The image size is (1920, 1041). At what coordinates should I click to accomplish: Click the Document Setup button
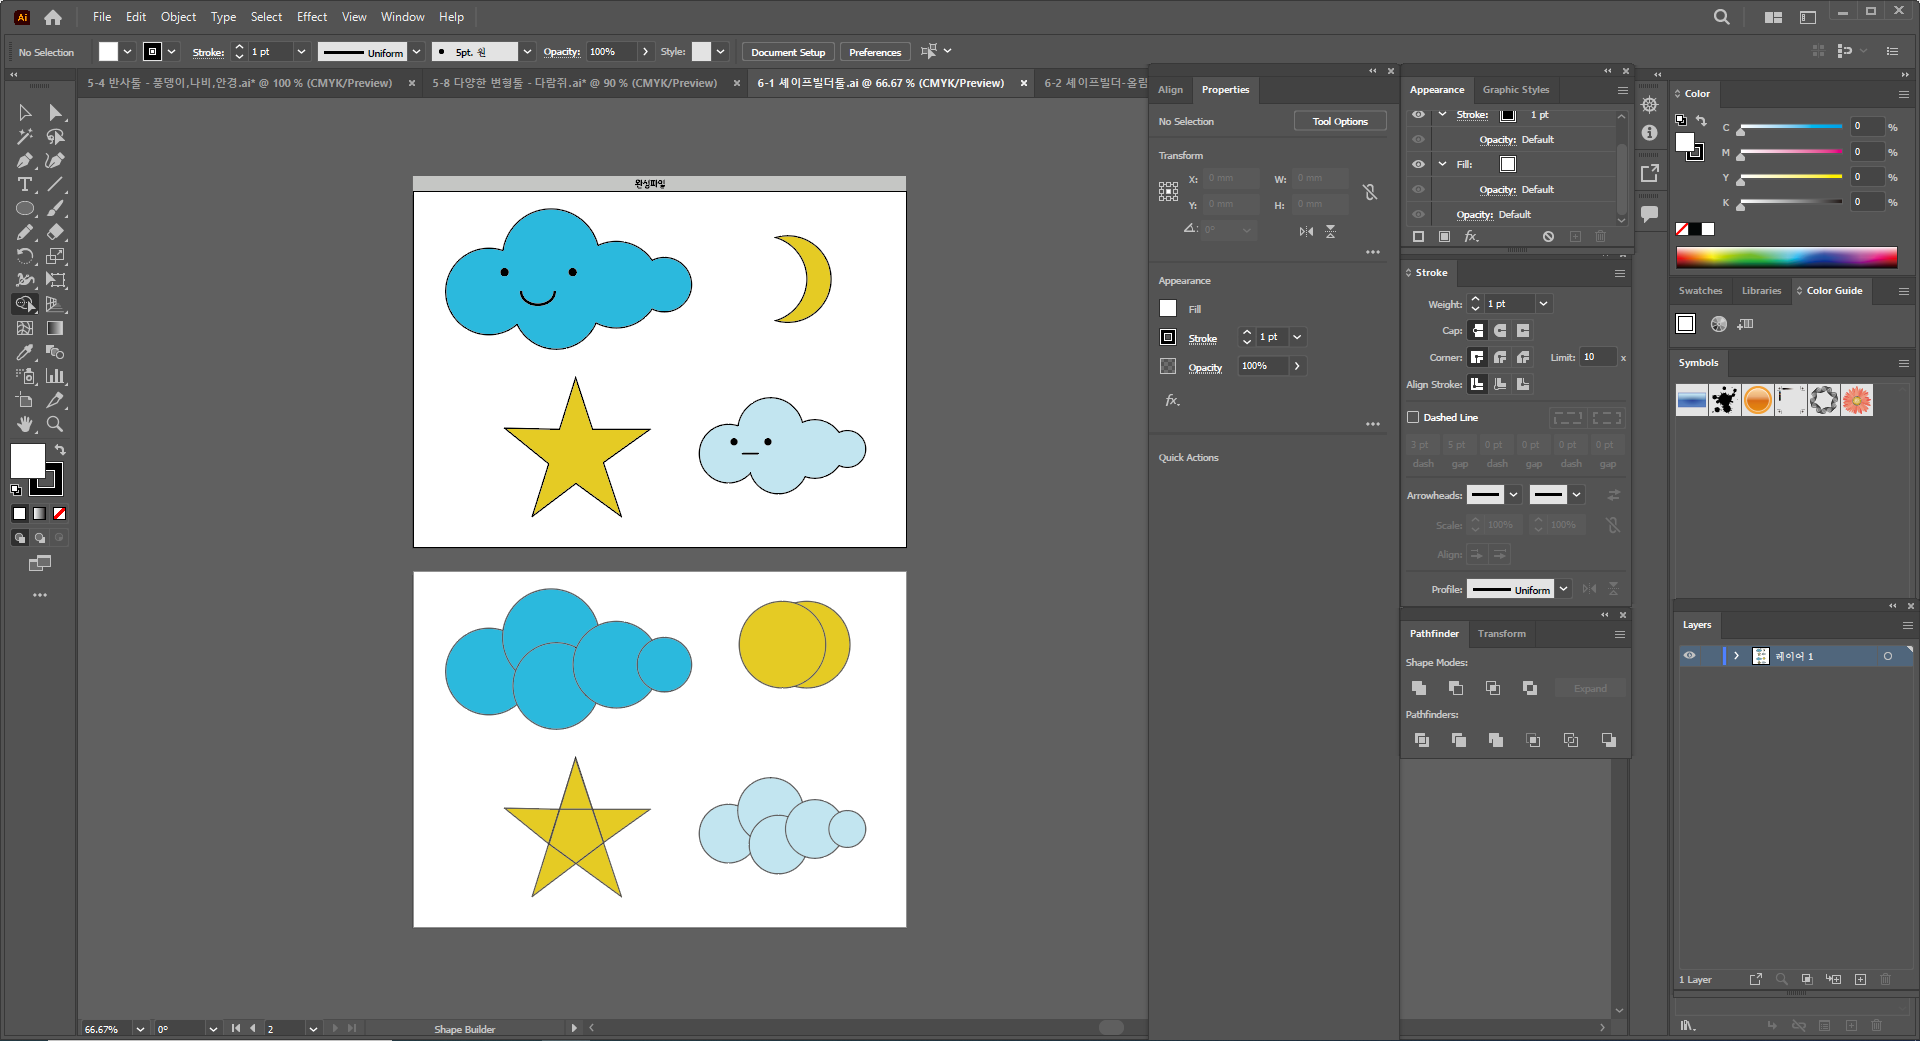pos(788,52)
